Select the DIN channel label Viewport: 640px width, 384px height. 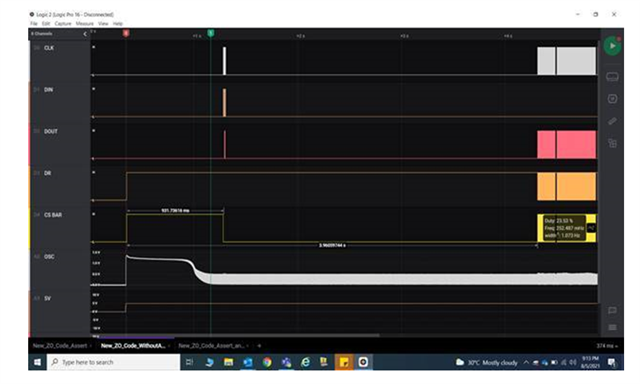coord(48,89)
